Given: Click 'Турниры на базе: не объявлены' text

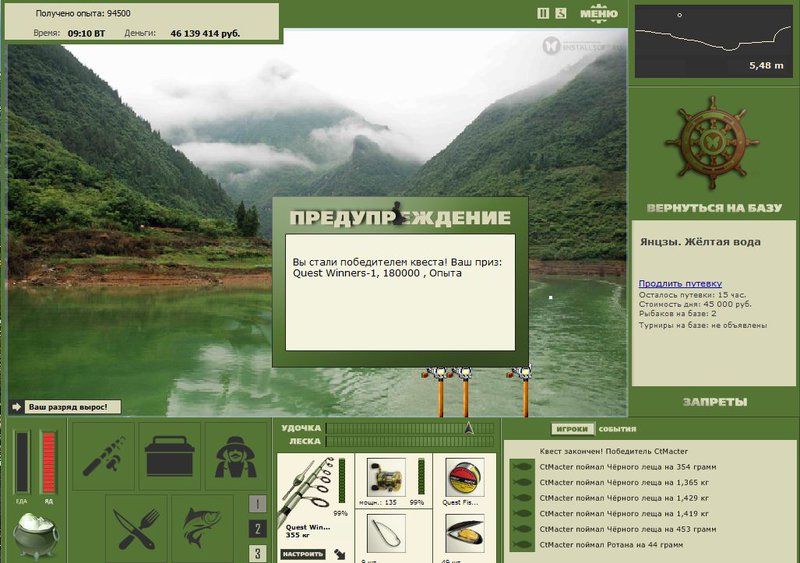Looking at the screenshot, I should [703, 325].
